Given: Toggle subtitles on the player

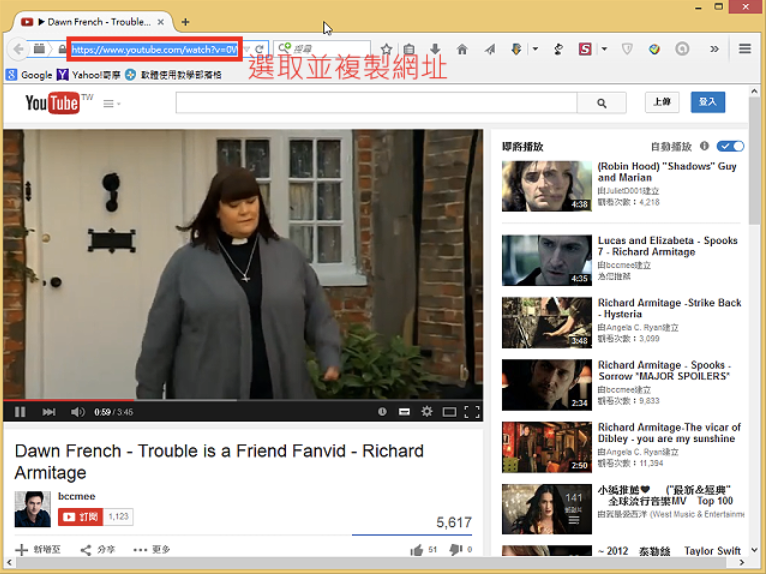Looking at the screenshot, I should click(x=404, y=412).
